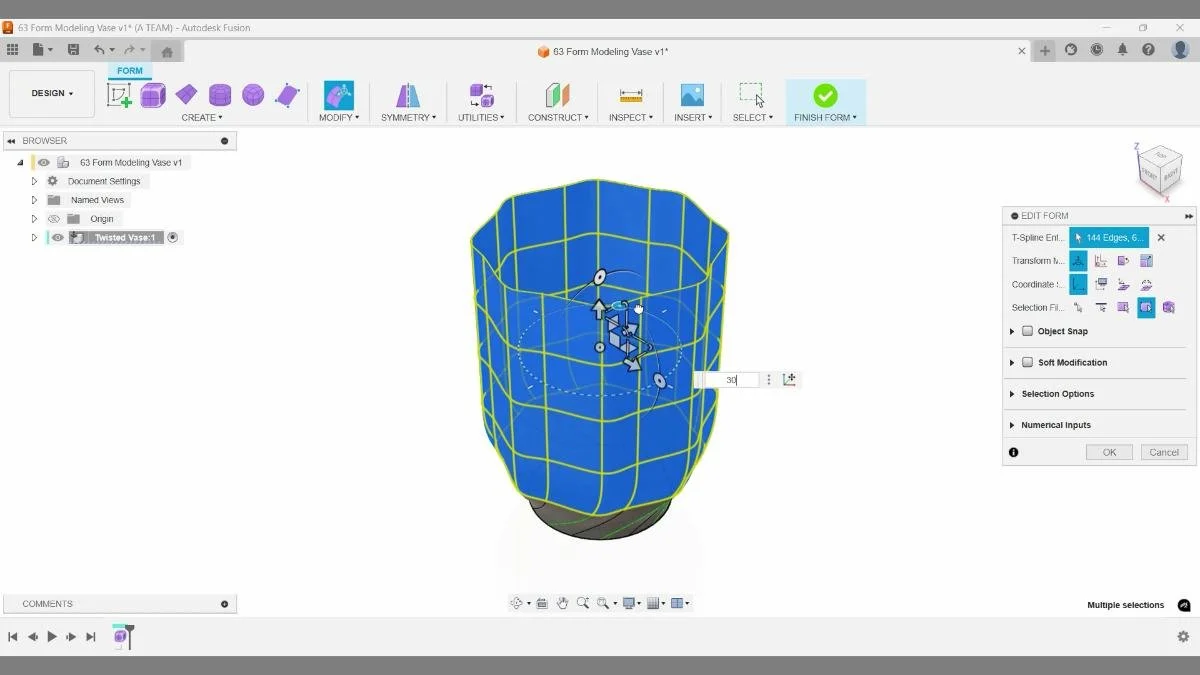Click the Mirror symmetry tool icon
This screenshot has height=675, width=1200.
coord(408,95)
